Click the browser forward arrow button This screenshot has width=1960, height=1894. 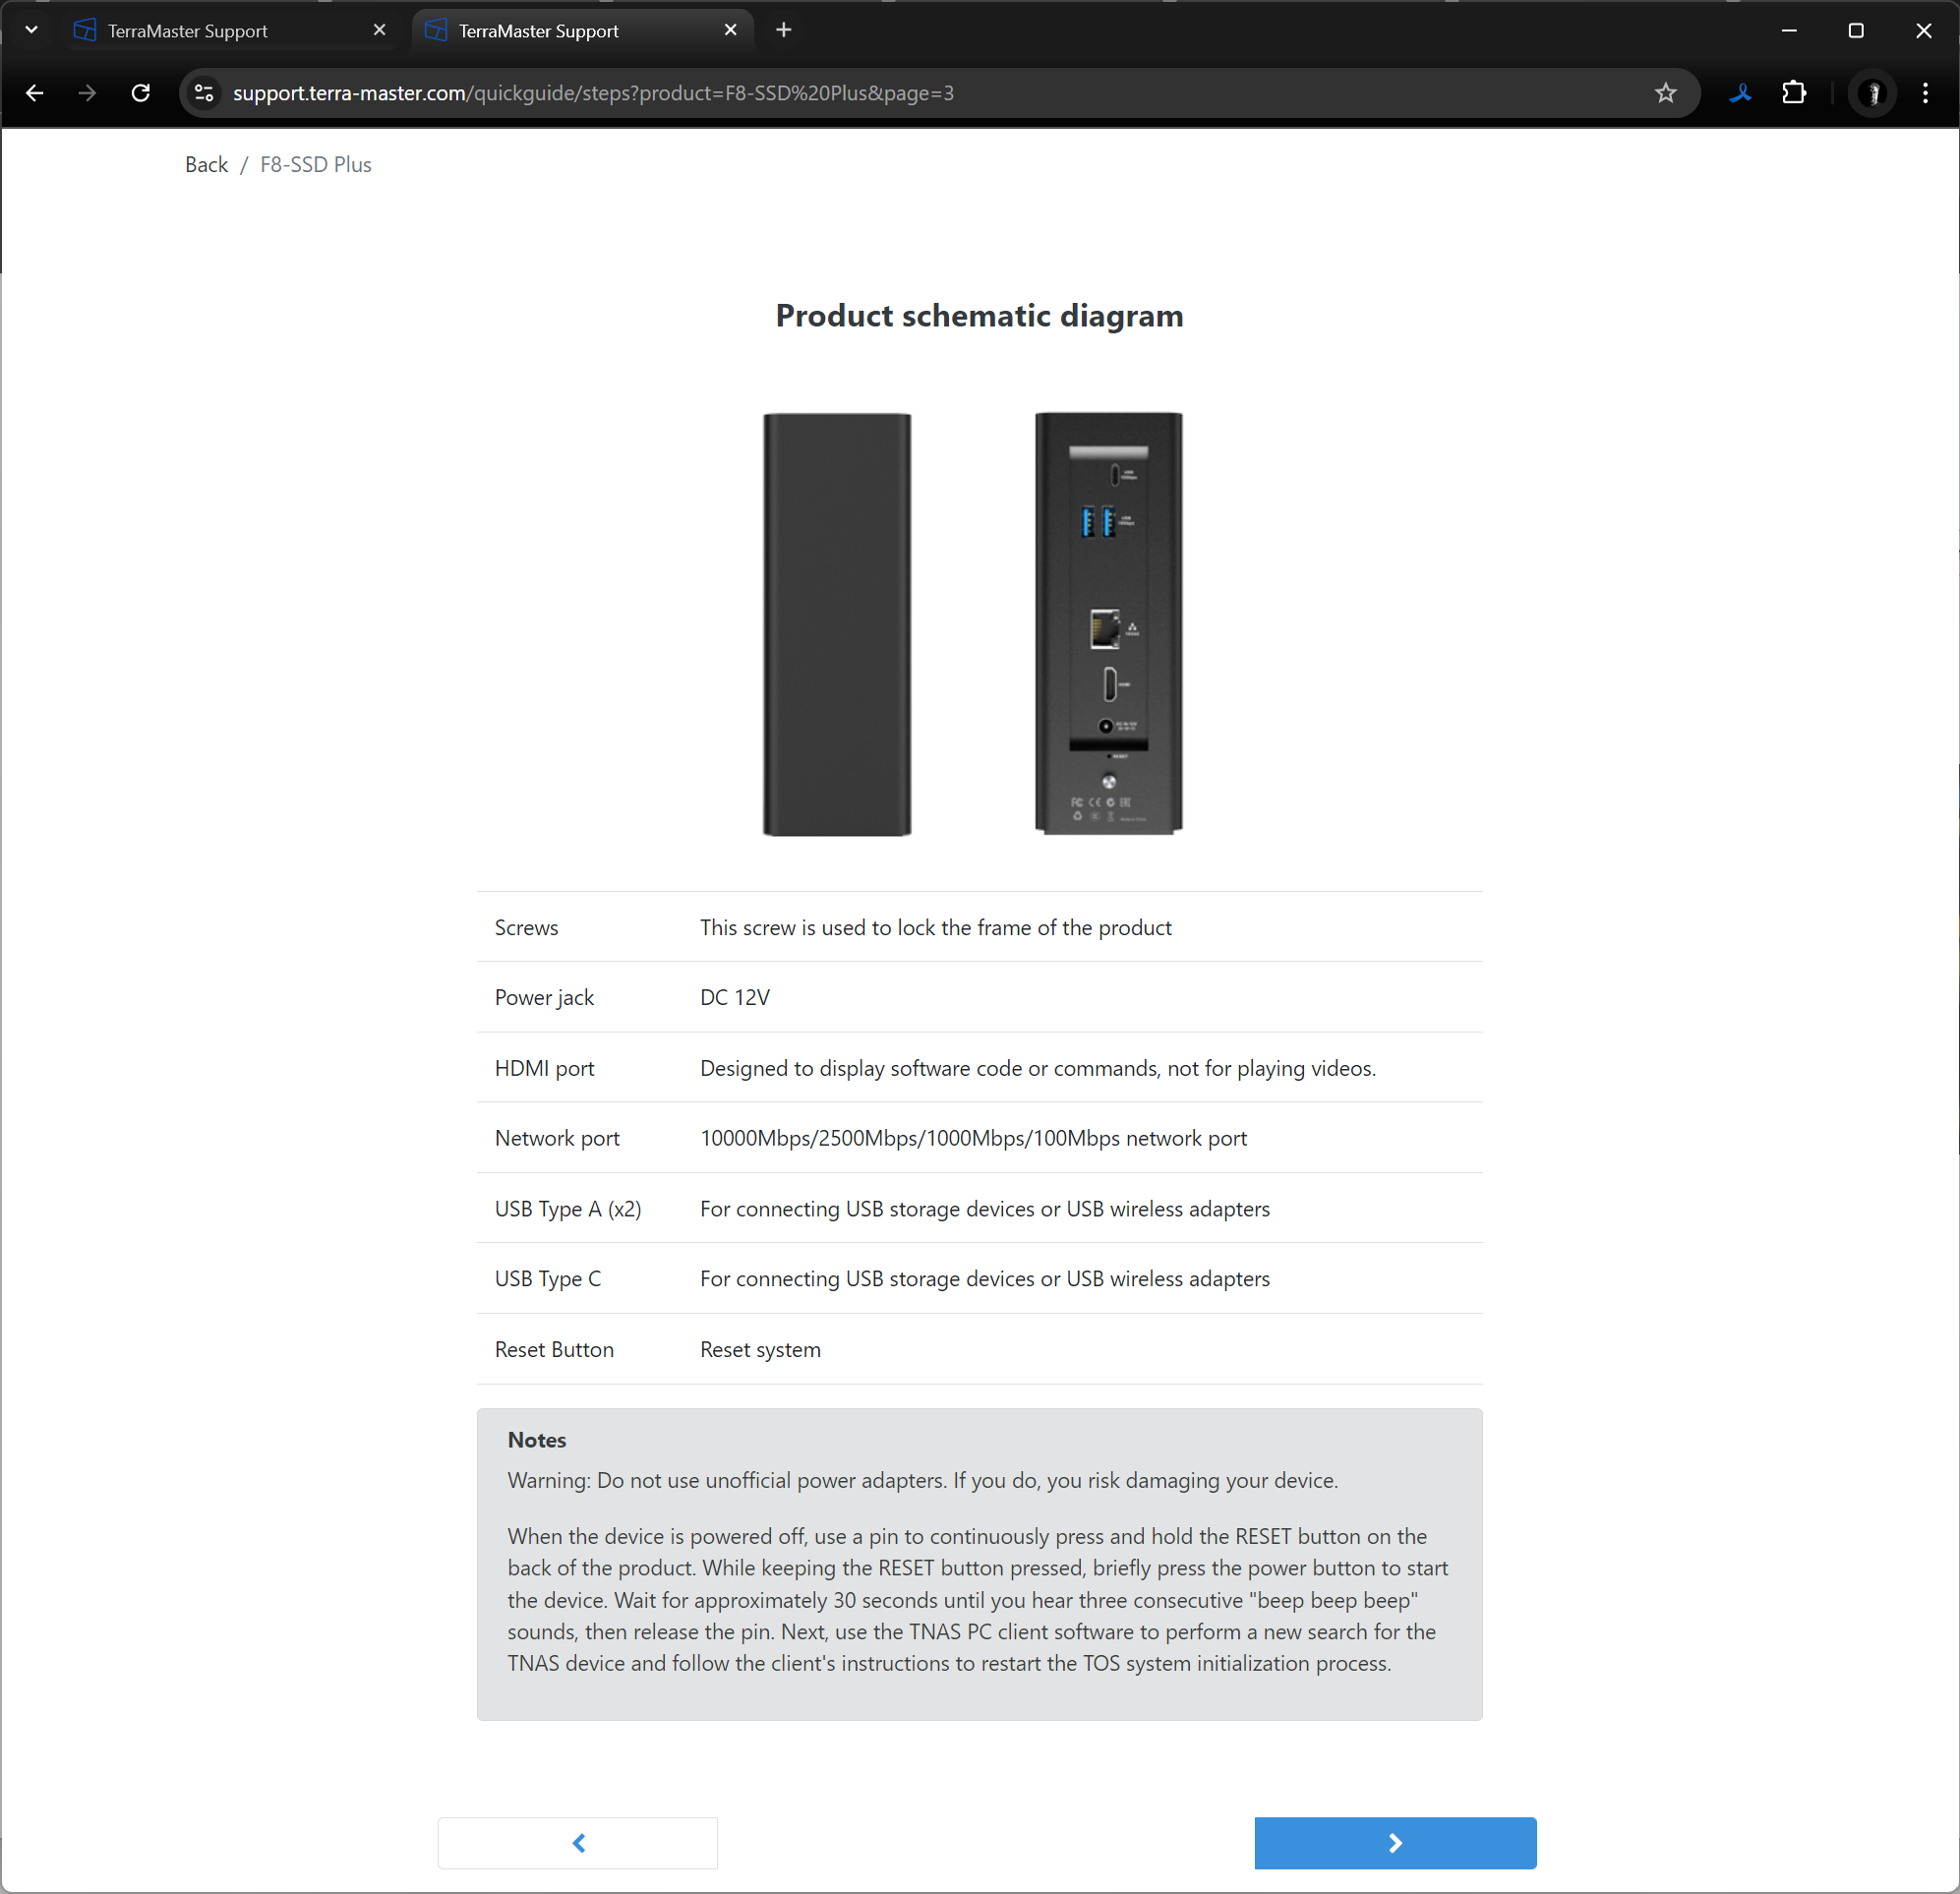(88, 93)
